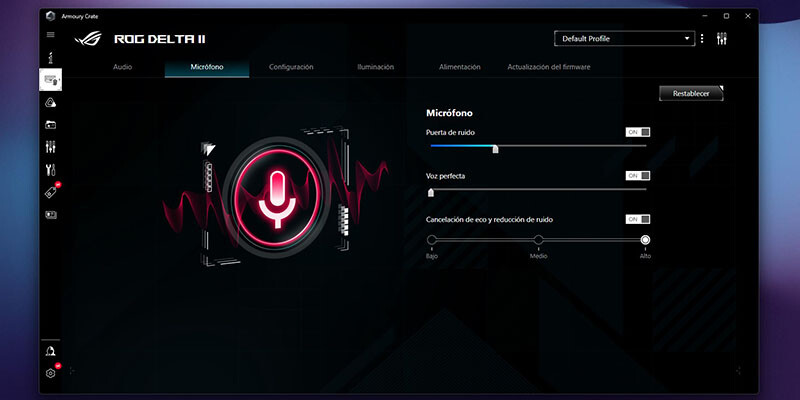Open the Devices sidebar icon

click(51, 80)
